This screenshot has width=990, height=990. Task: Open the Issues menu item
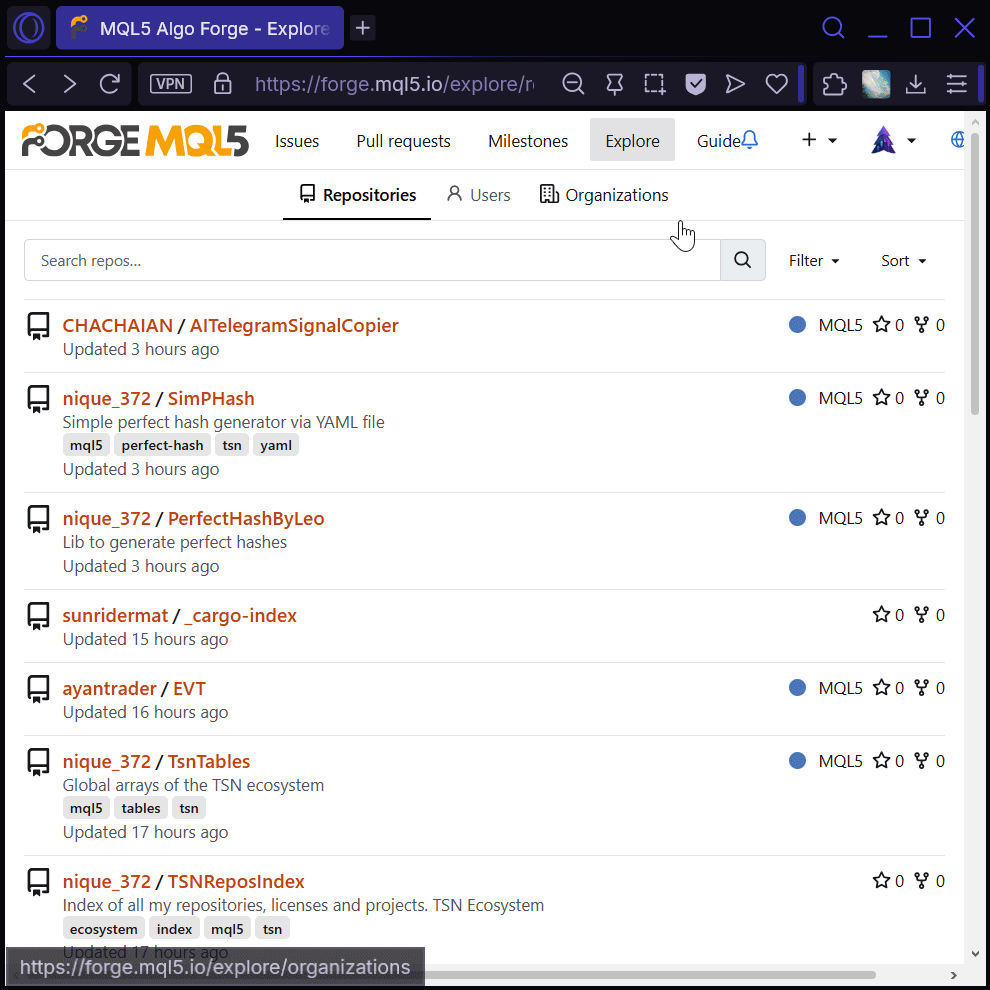pos(297,141)
